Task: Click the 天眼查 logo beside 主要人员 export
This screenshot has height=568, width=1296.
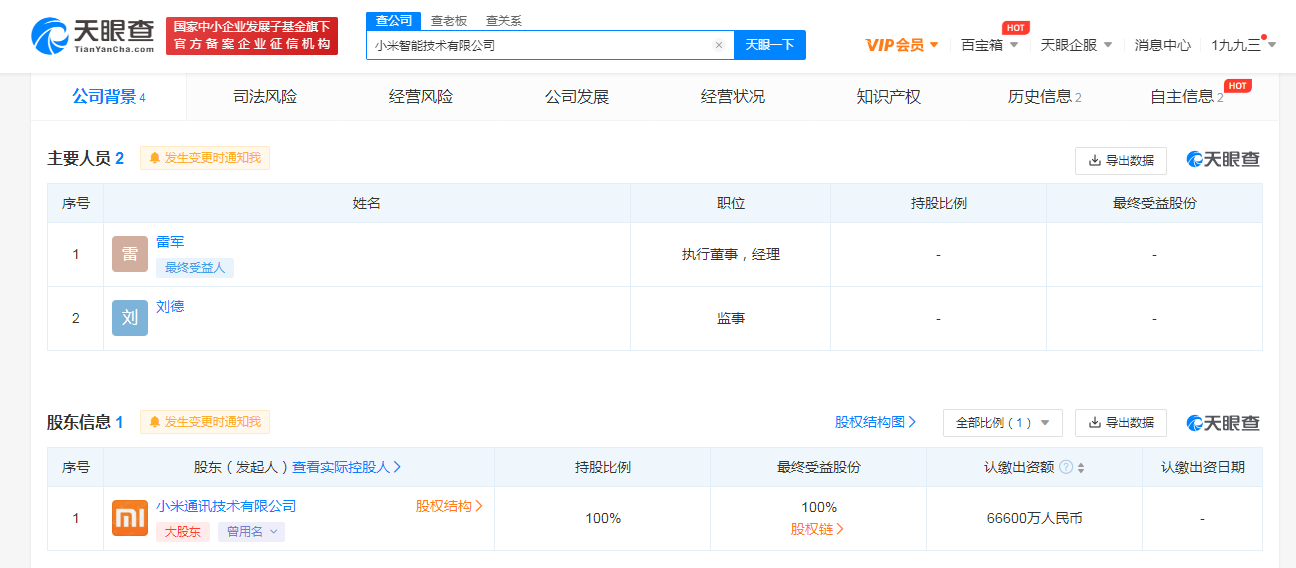Action: point(1223,160)
